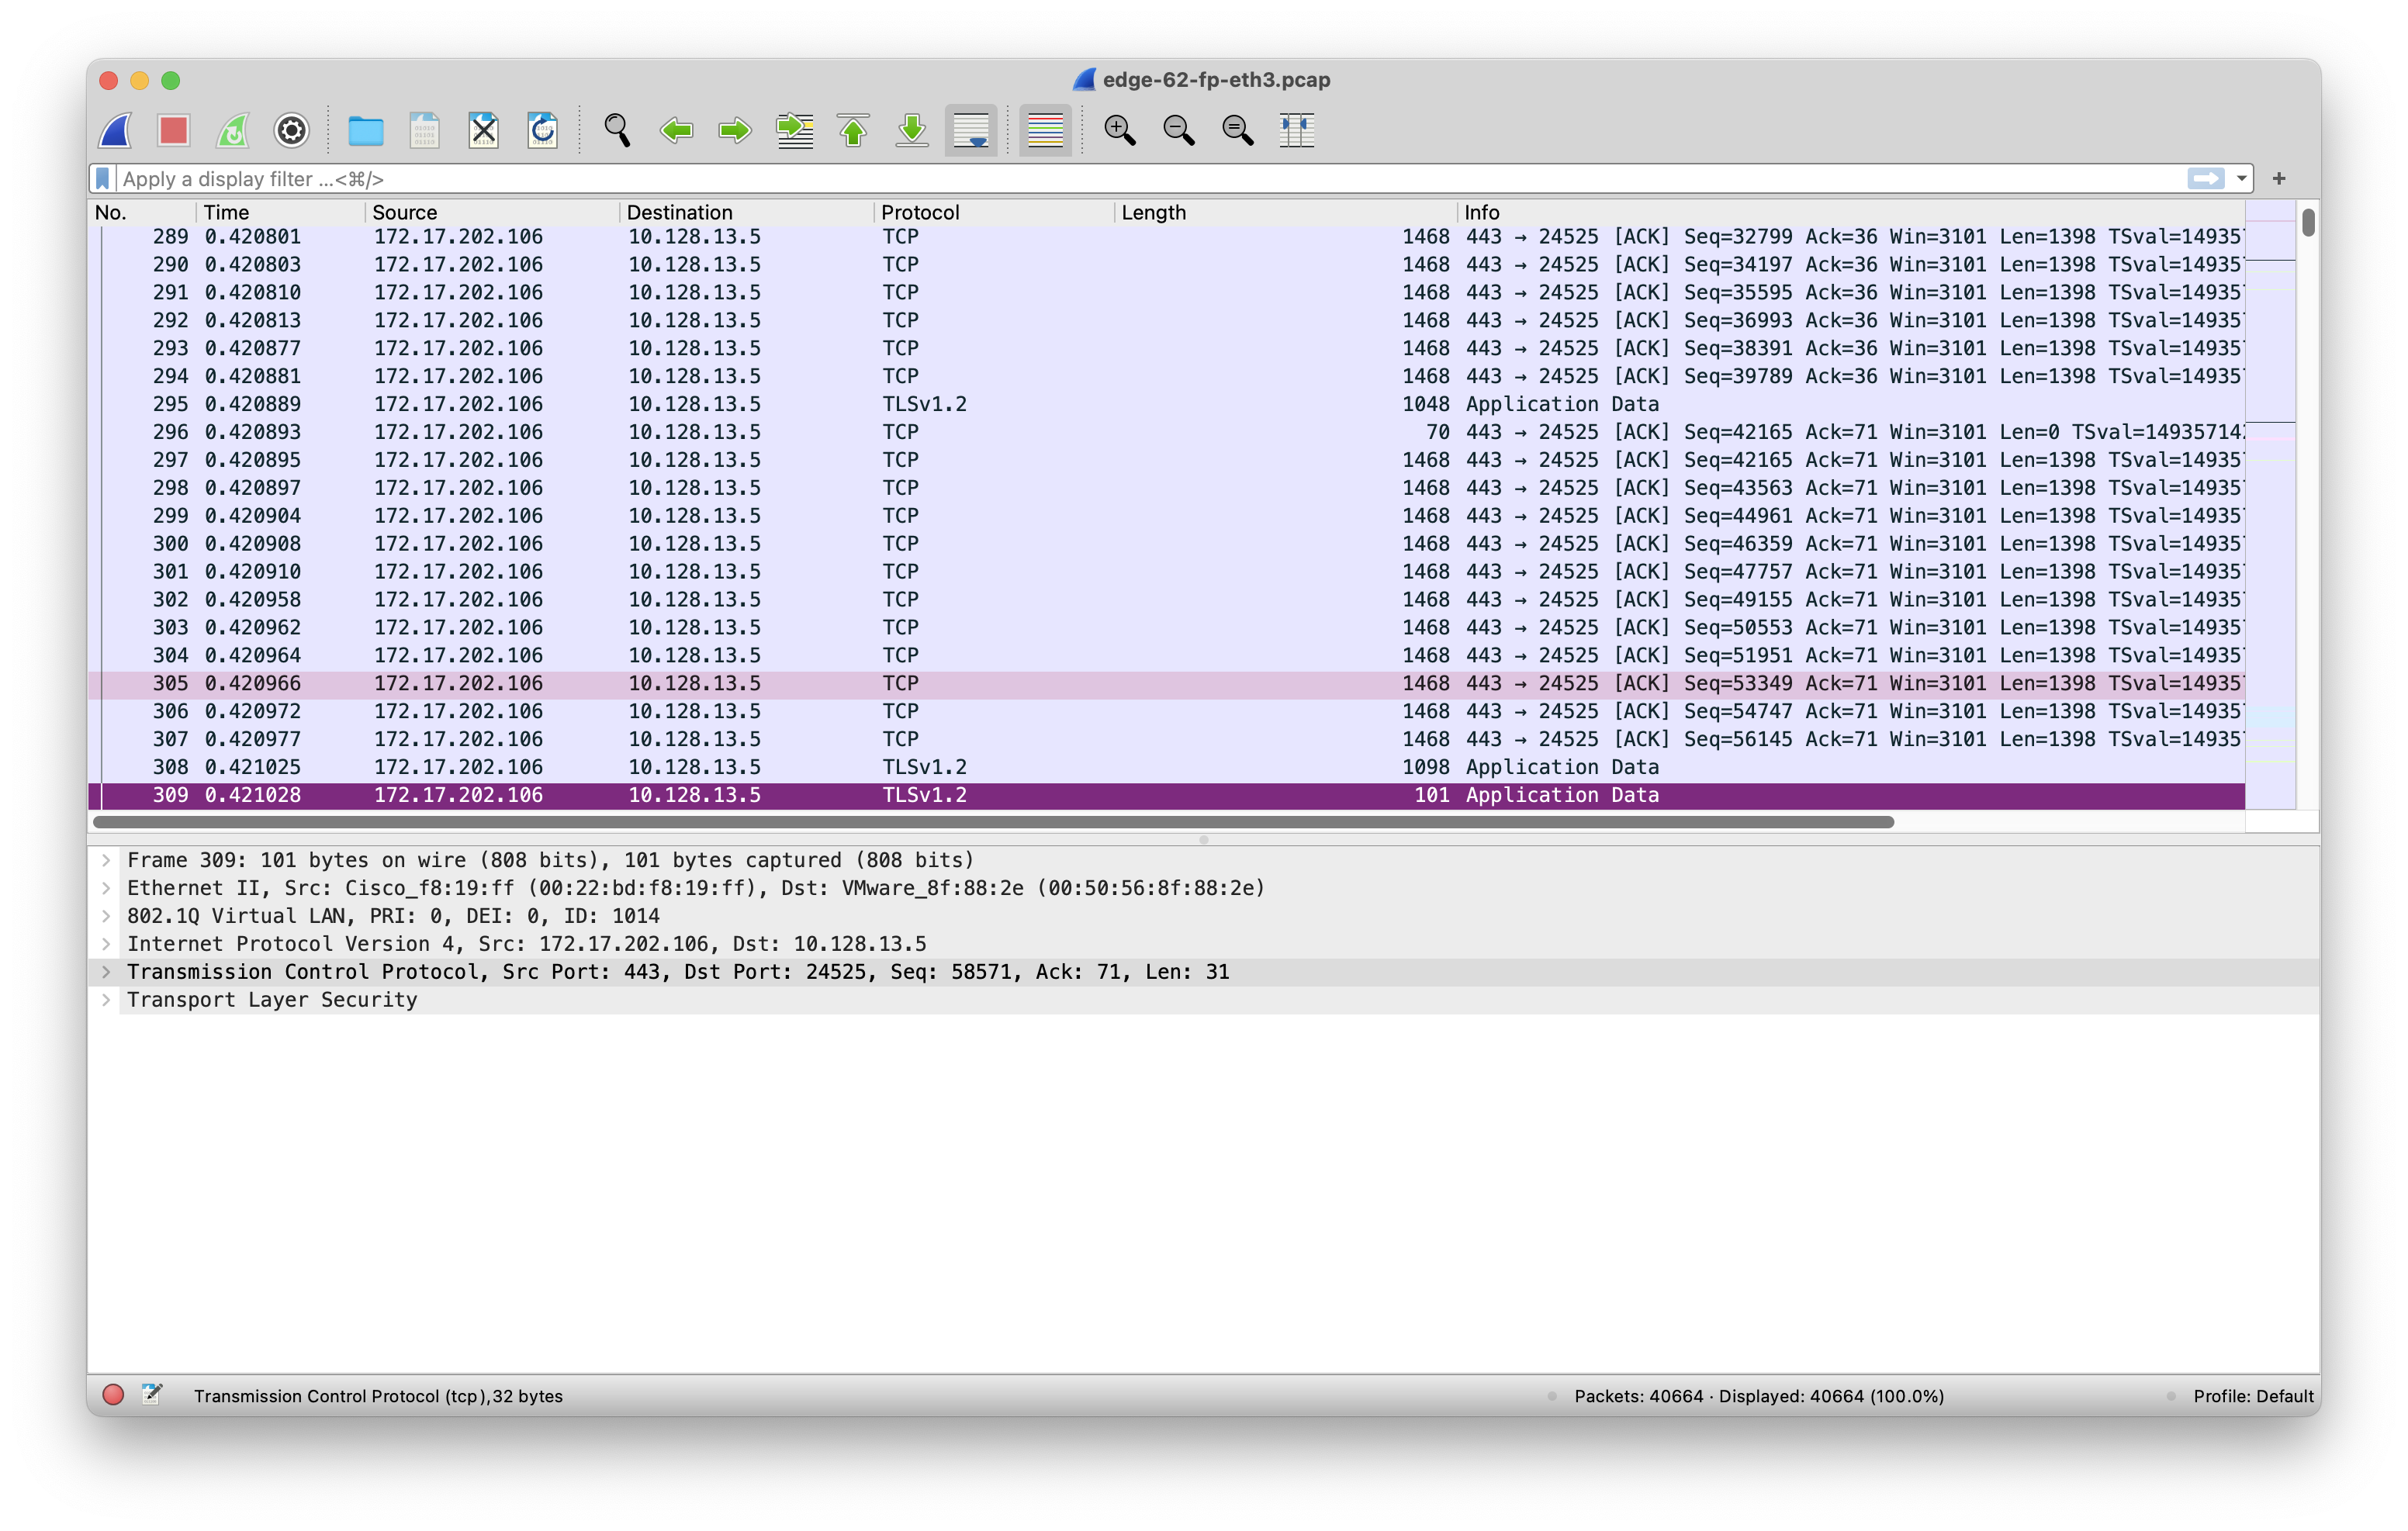Open expert information red circle icon

tap(113, 1395)
